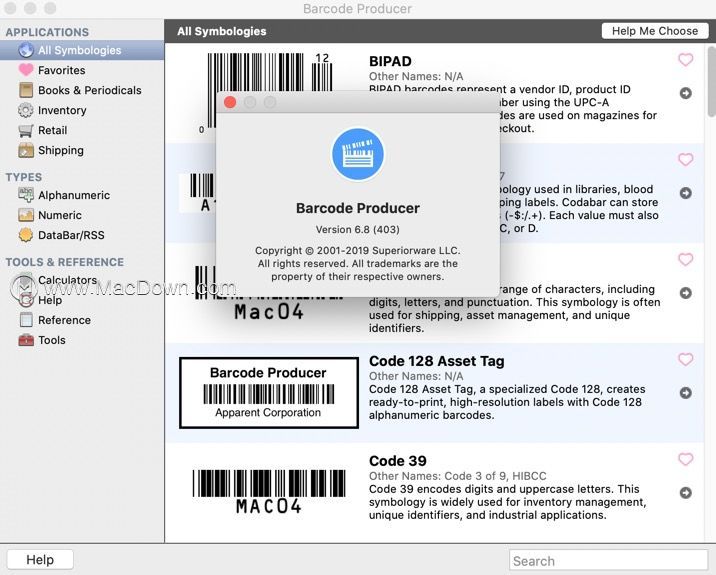Open the Help sidebar item

[50, 300]
